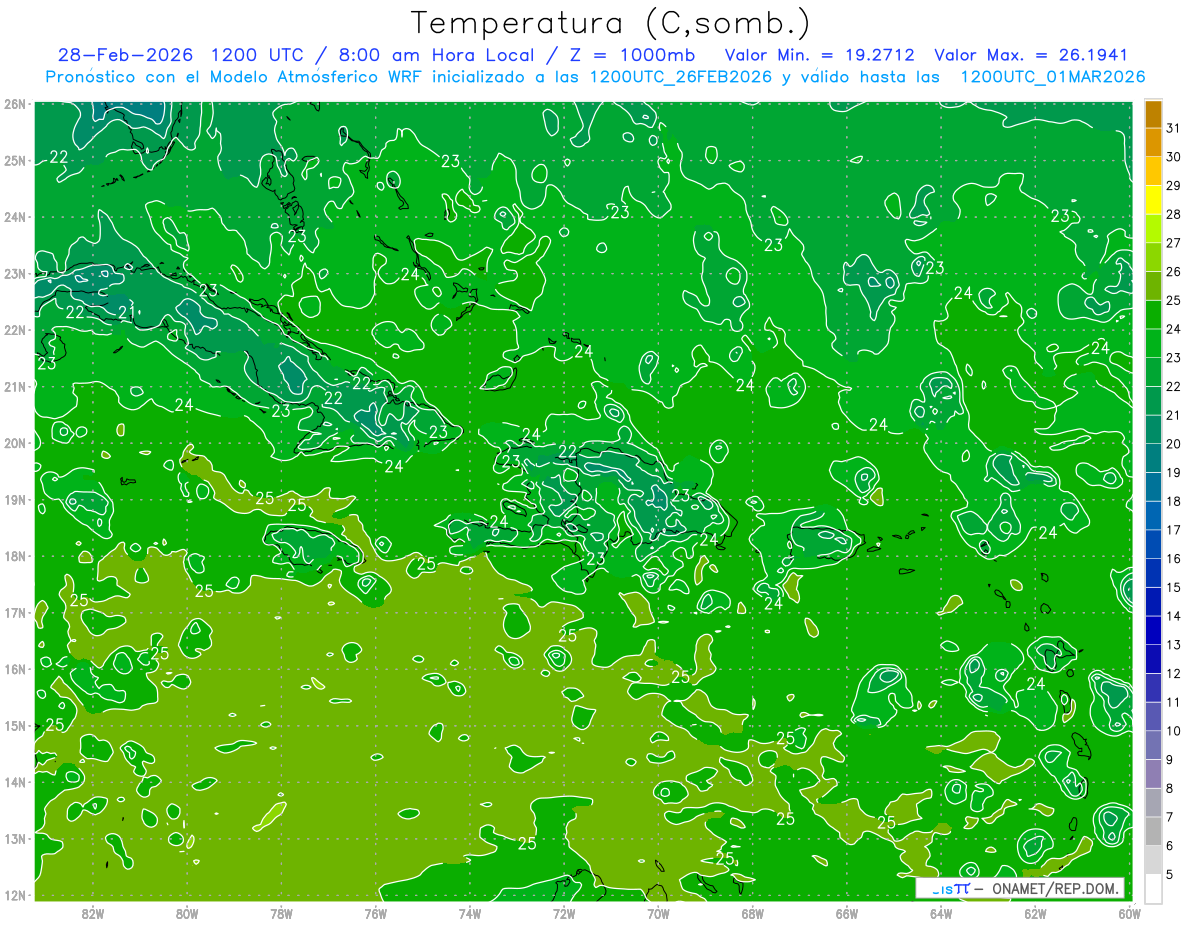1200x927 pixels.
Task: Click the color scale label "12"
Action: [x=1174, y=673]
